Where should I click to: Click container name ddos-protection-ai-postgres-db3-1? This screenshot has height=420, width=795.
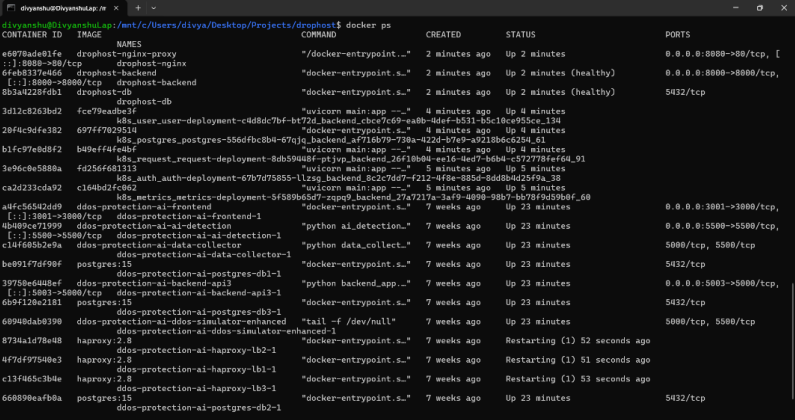tap(199, 312)
